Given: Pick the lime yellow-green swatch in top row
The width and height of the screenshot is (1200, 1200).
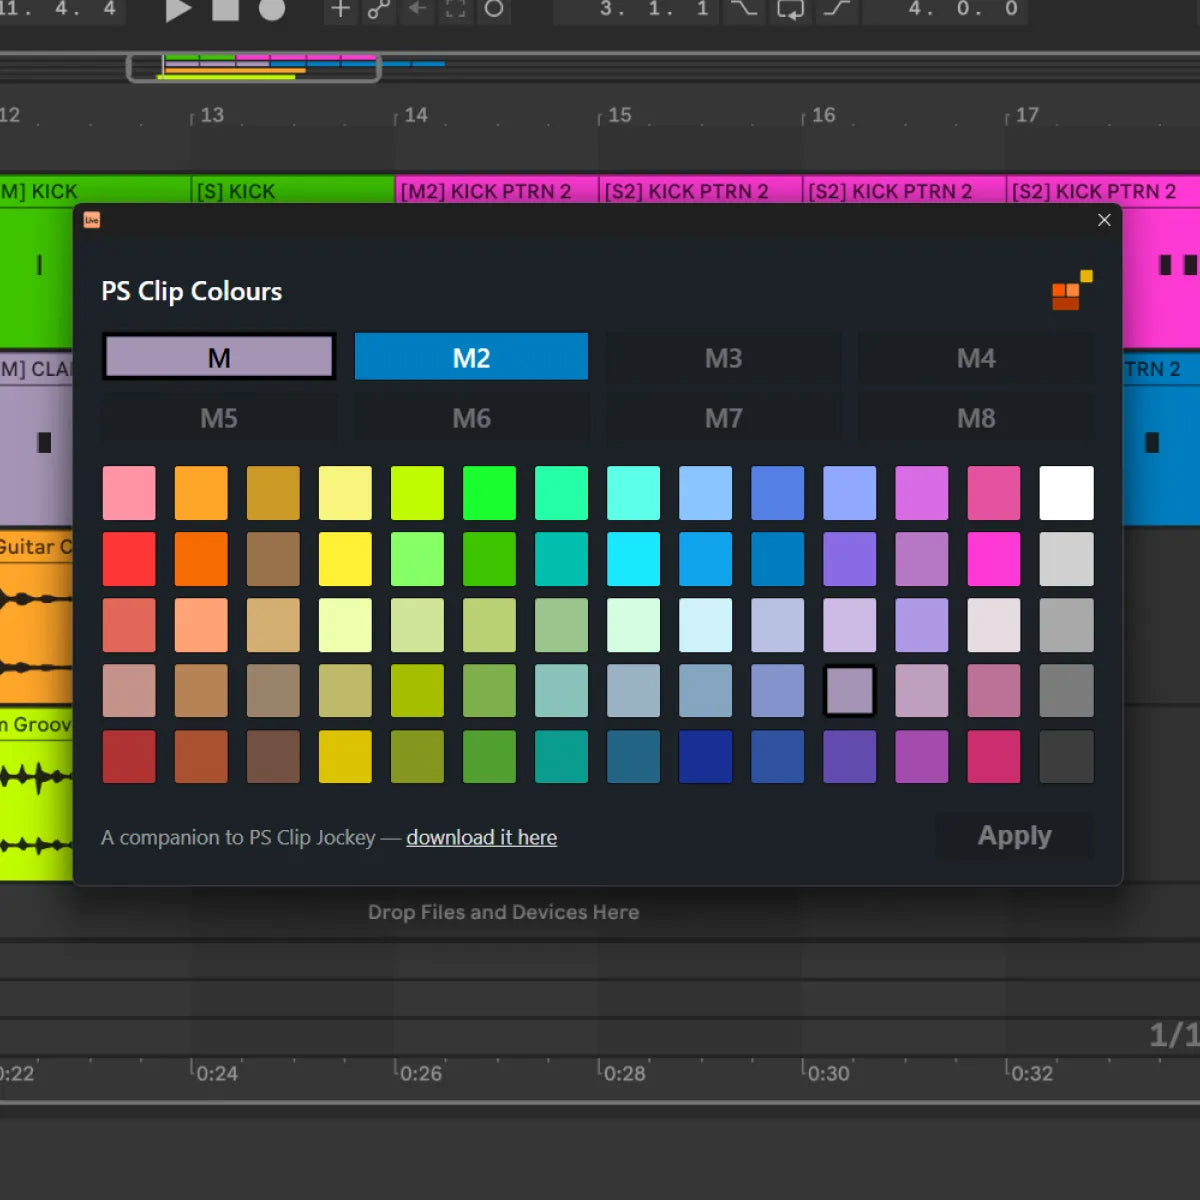Looking at the screenshot, I should [417, 493].
